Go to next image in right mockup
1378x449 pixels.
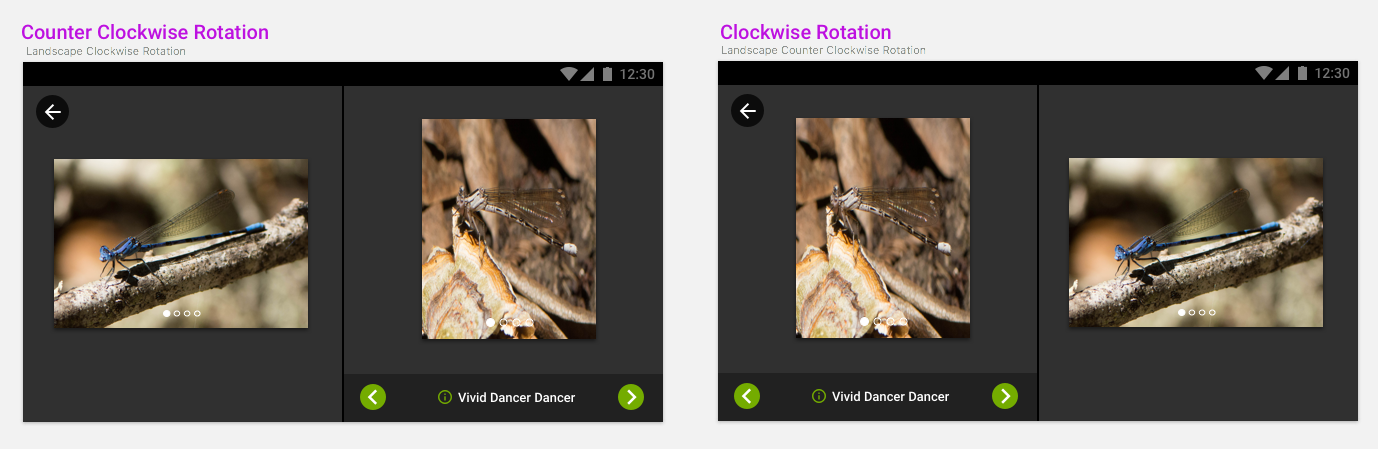[x=1005, y=396]
